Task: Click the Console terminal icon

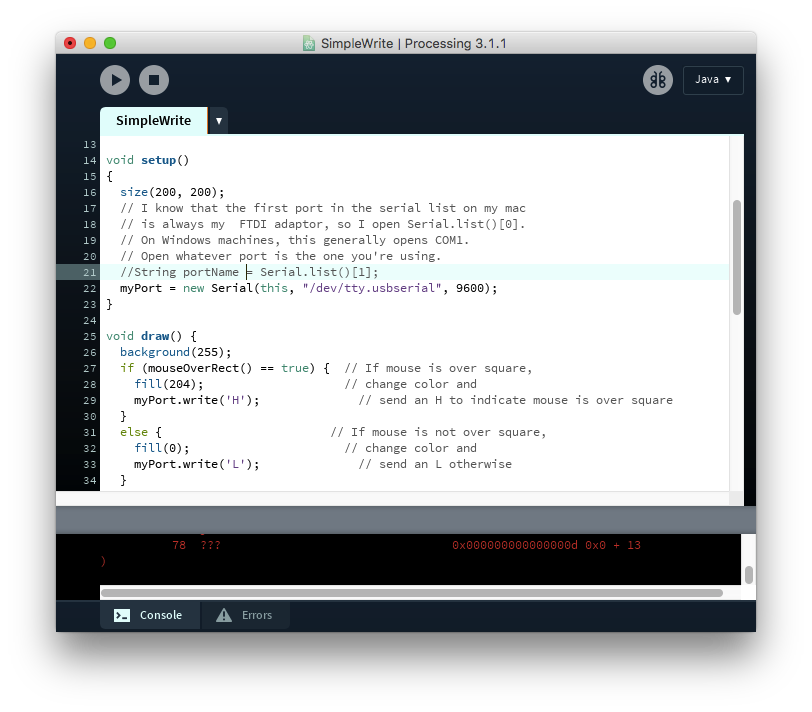Action: 122,615
